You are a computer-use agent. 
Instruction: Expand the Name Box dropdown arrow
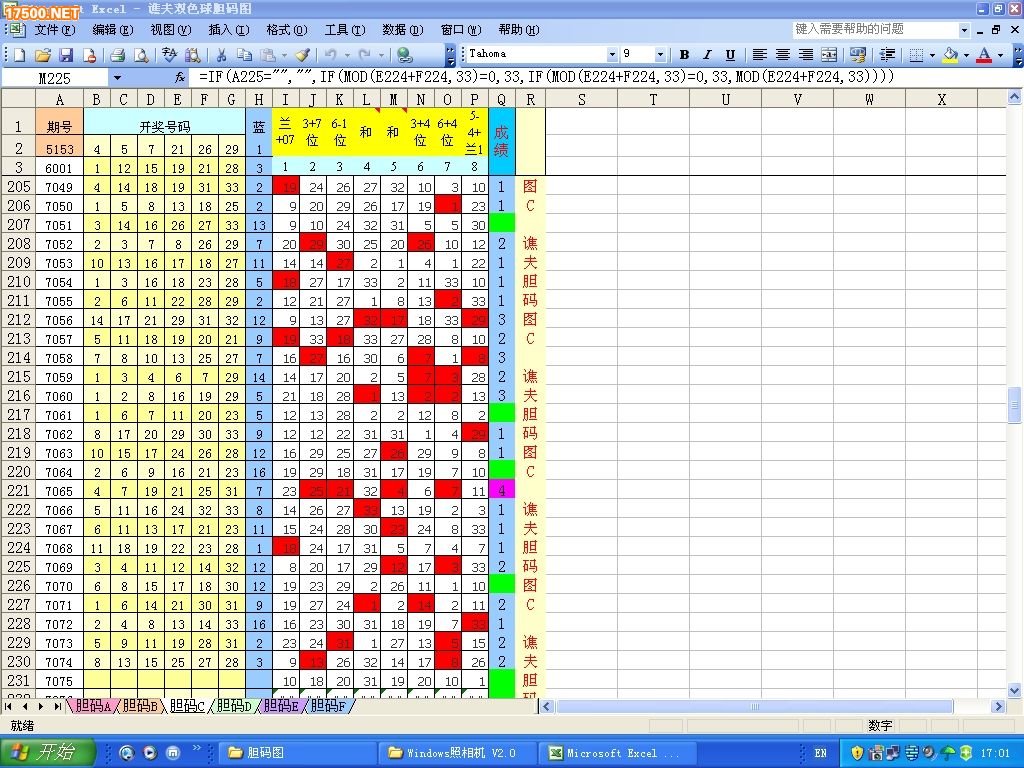[x=117, y=78]
